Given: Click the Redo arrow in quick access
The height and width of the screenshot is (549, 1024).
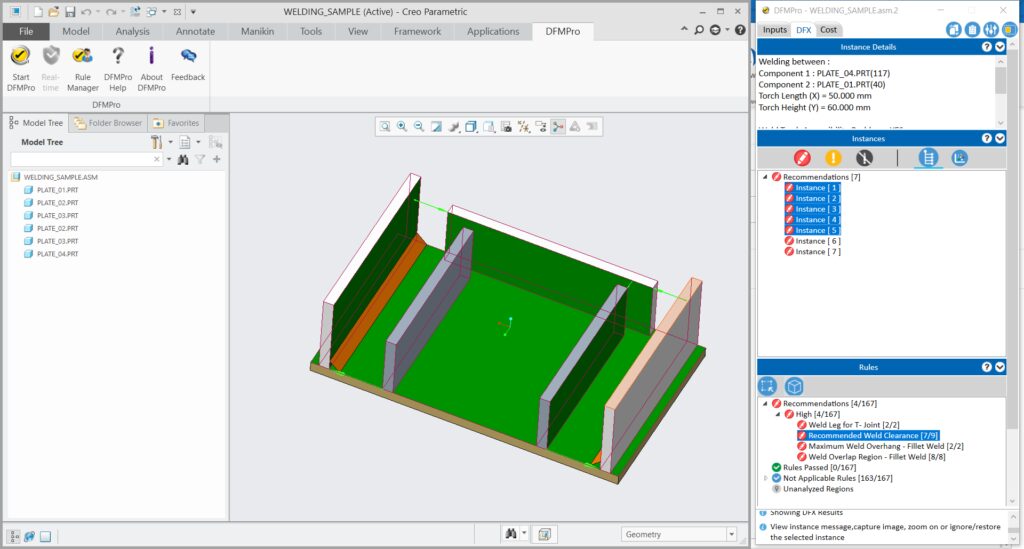Looking at the screenshot, I should tap(111, 12).
